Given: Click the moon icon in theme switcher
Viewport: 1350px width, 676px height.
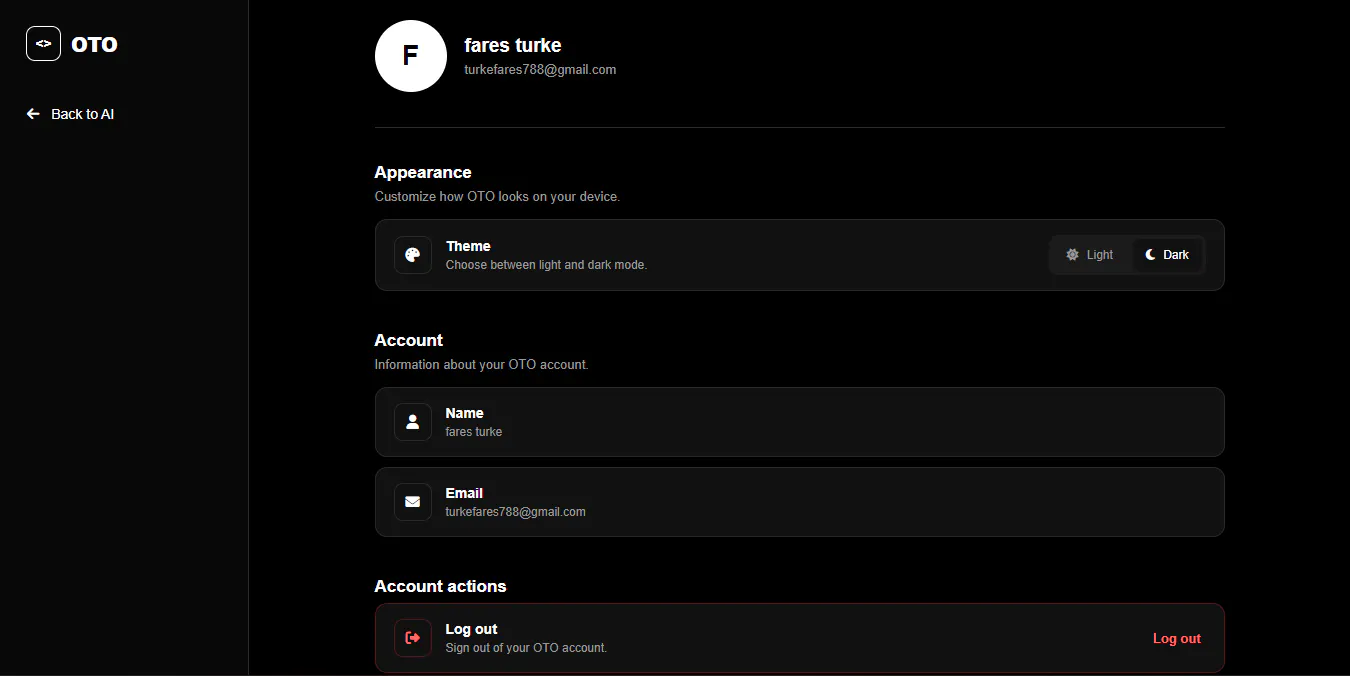Looking at the screenshot, I should point(1151,255).
